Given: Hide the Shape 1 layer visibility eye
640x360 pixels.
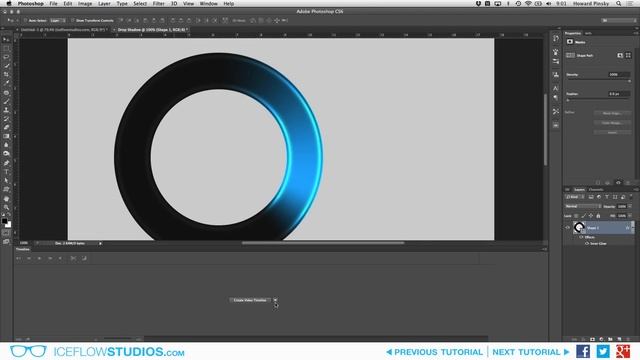Looking at the screenshot, I should coord(567,228).
